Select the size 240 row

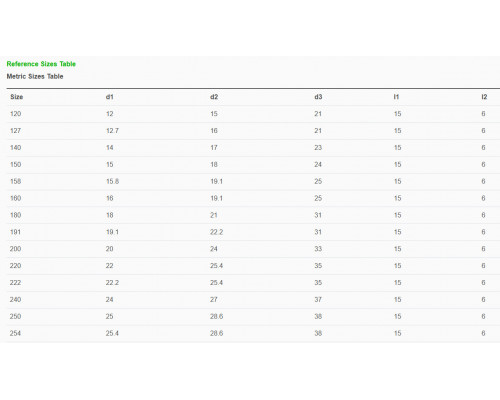tap(253, 300)
